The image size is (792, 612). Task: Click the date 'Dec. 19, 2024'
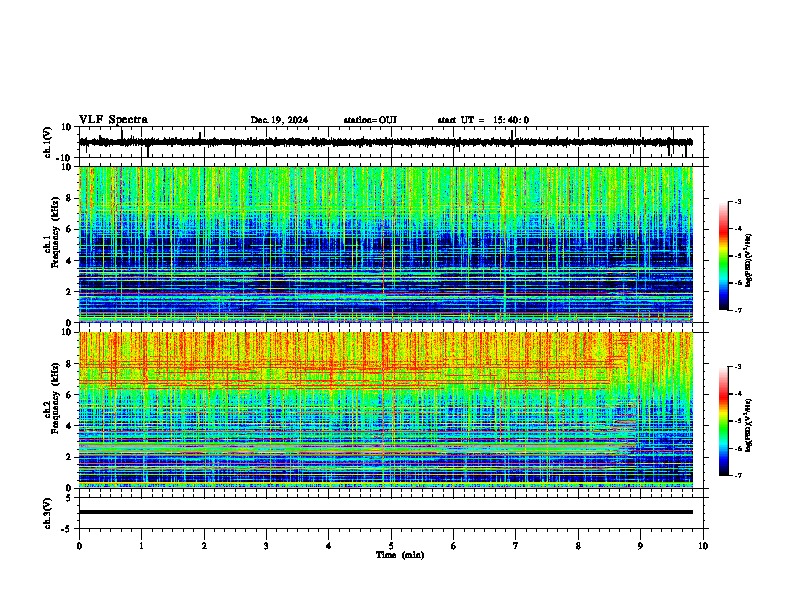point(279,120)
